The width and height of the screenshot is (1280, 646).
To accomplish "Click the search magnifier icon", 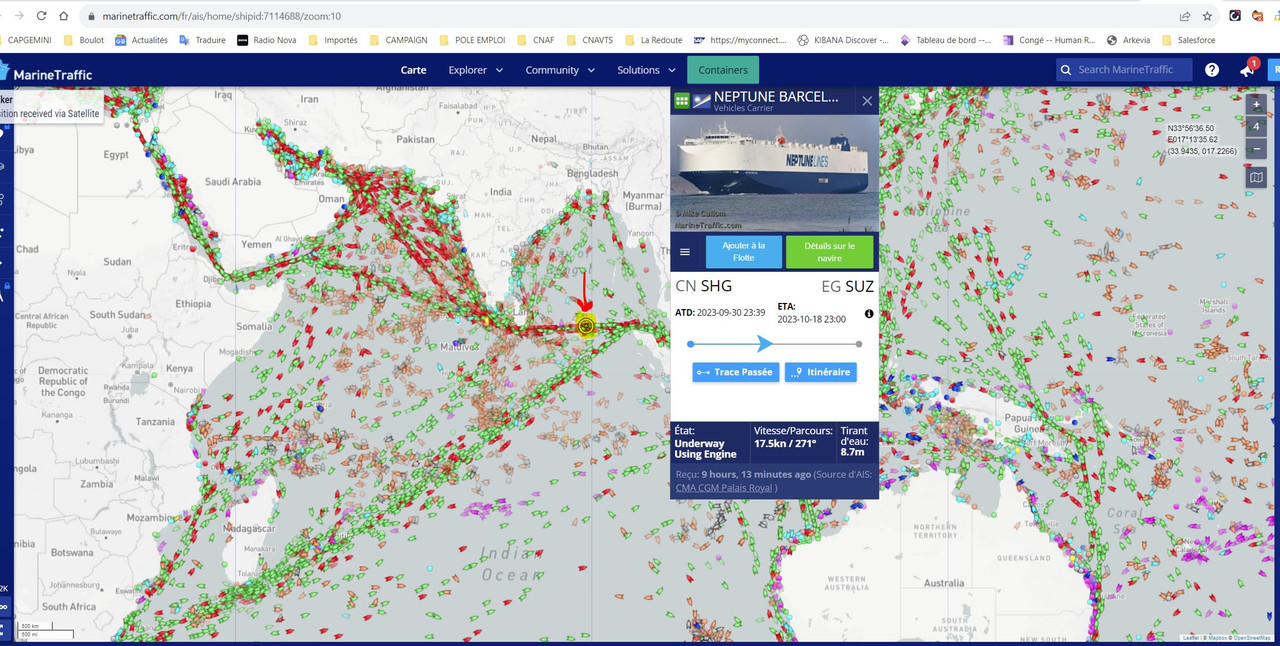I will (1067, 69).
